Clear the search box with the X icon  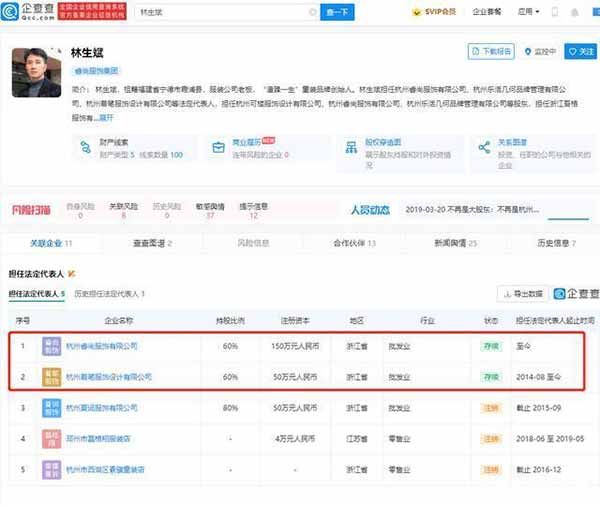[x=312, y=13]
